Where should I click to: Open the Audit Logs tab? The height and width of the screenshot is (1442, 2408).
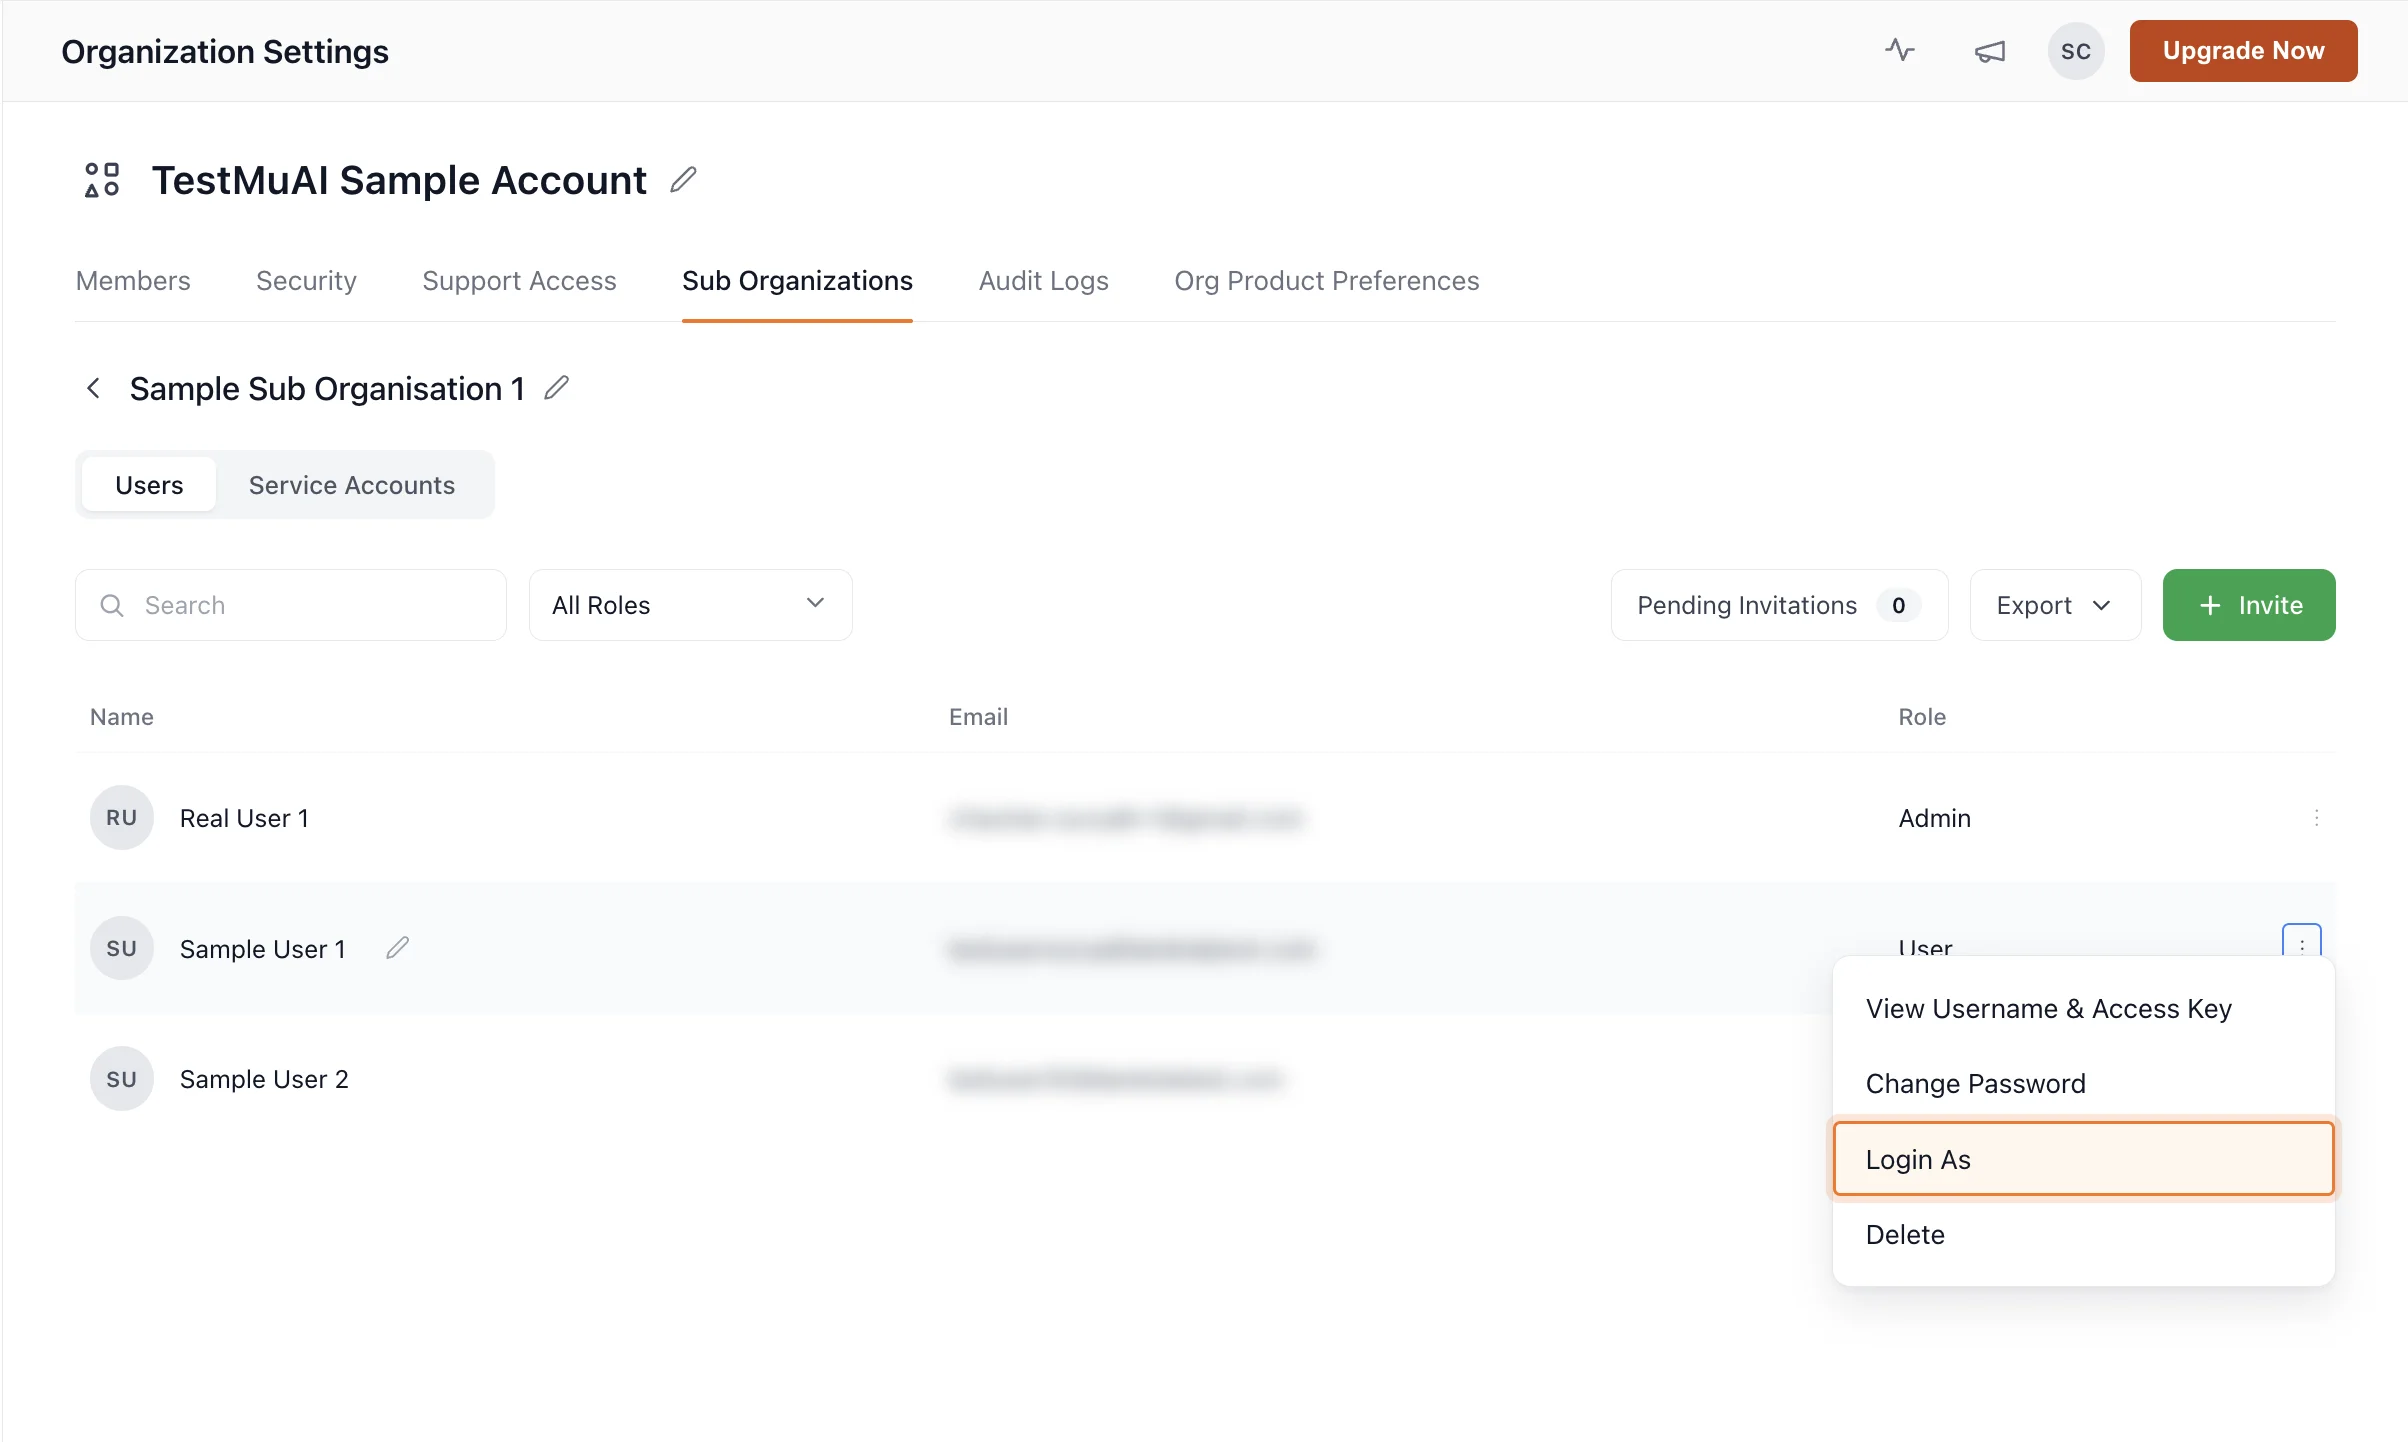pyautogui.click(x=1043, y=281)
